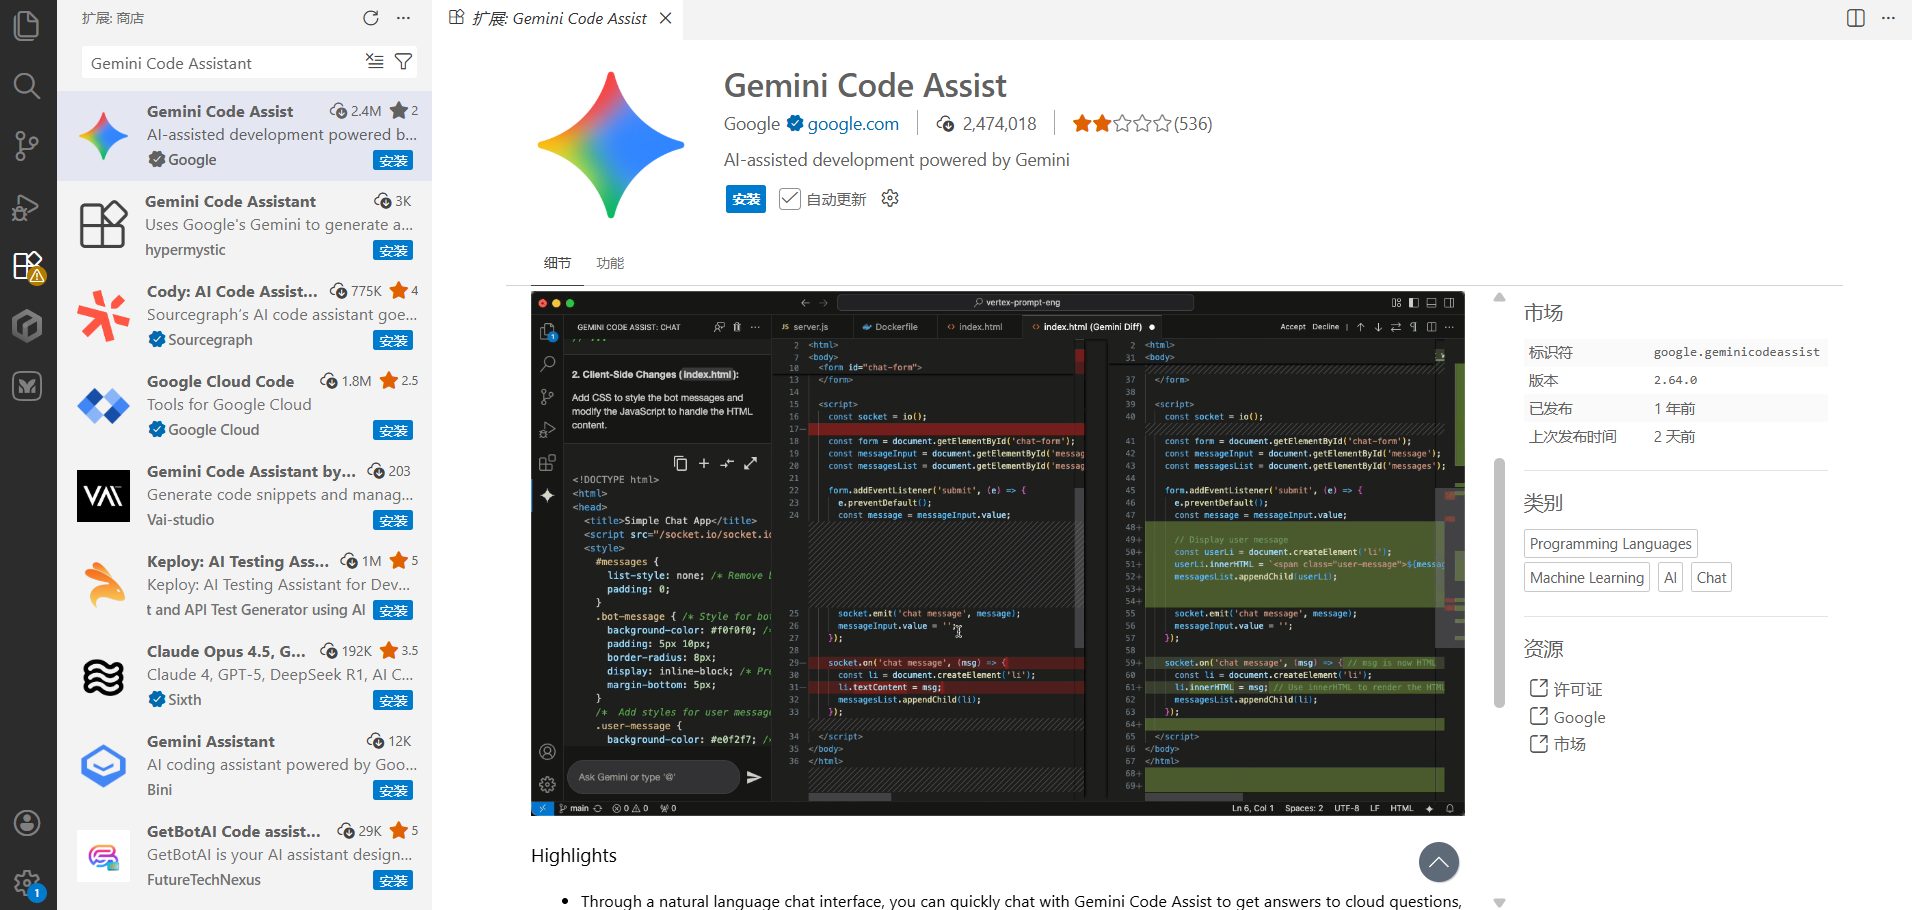Install Gemini Code Assist from list row

[393, 160]
